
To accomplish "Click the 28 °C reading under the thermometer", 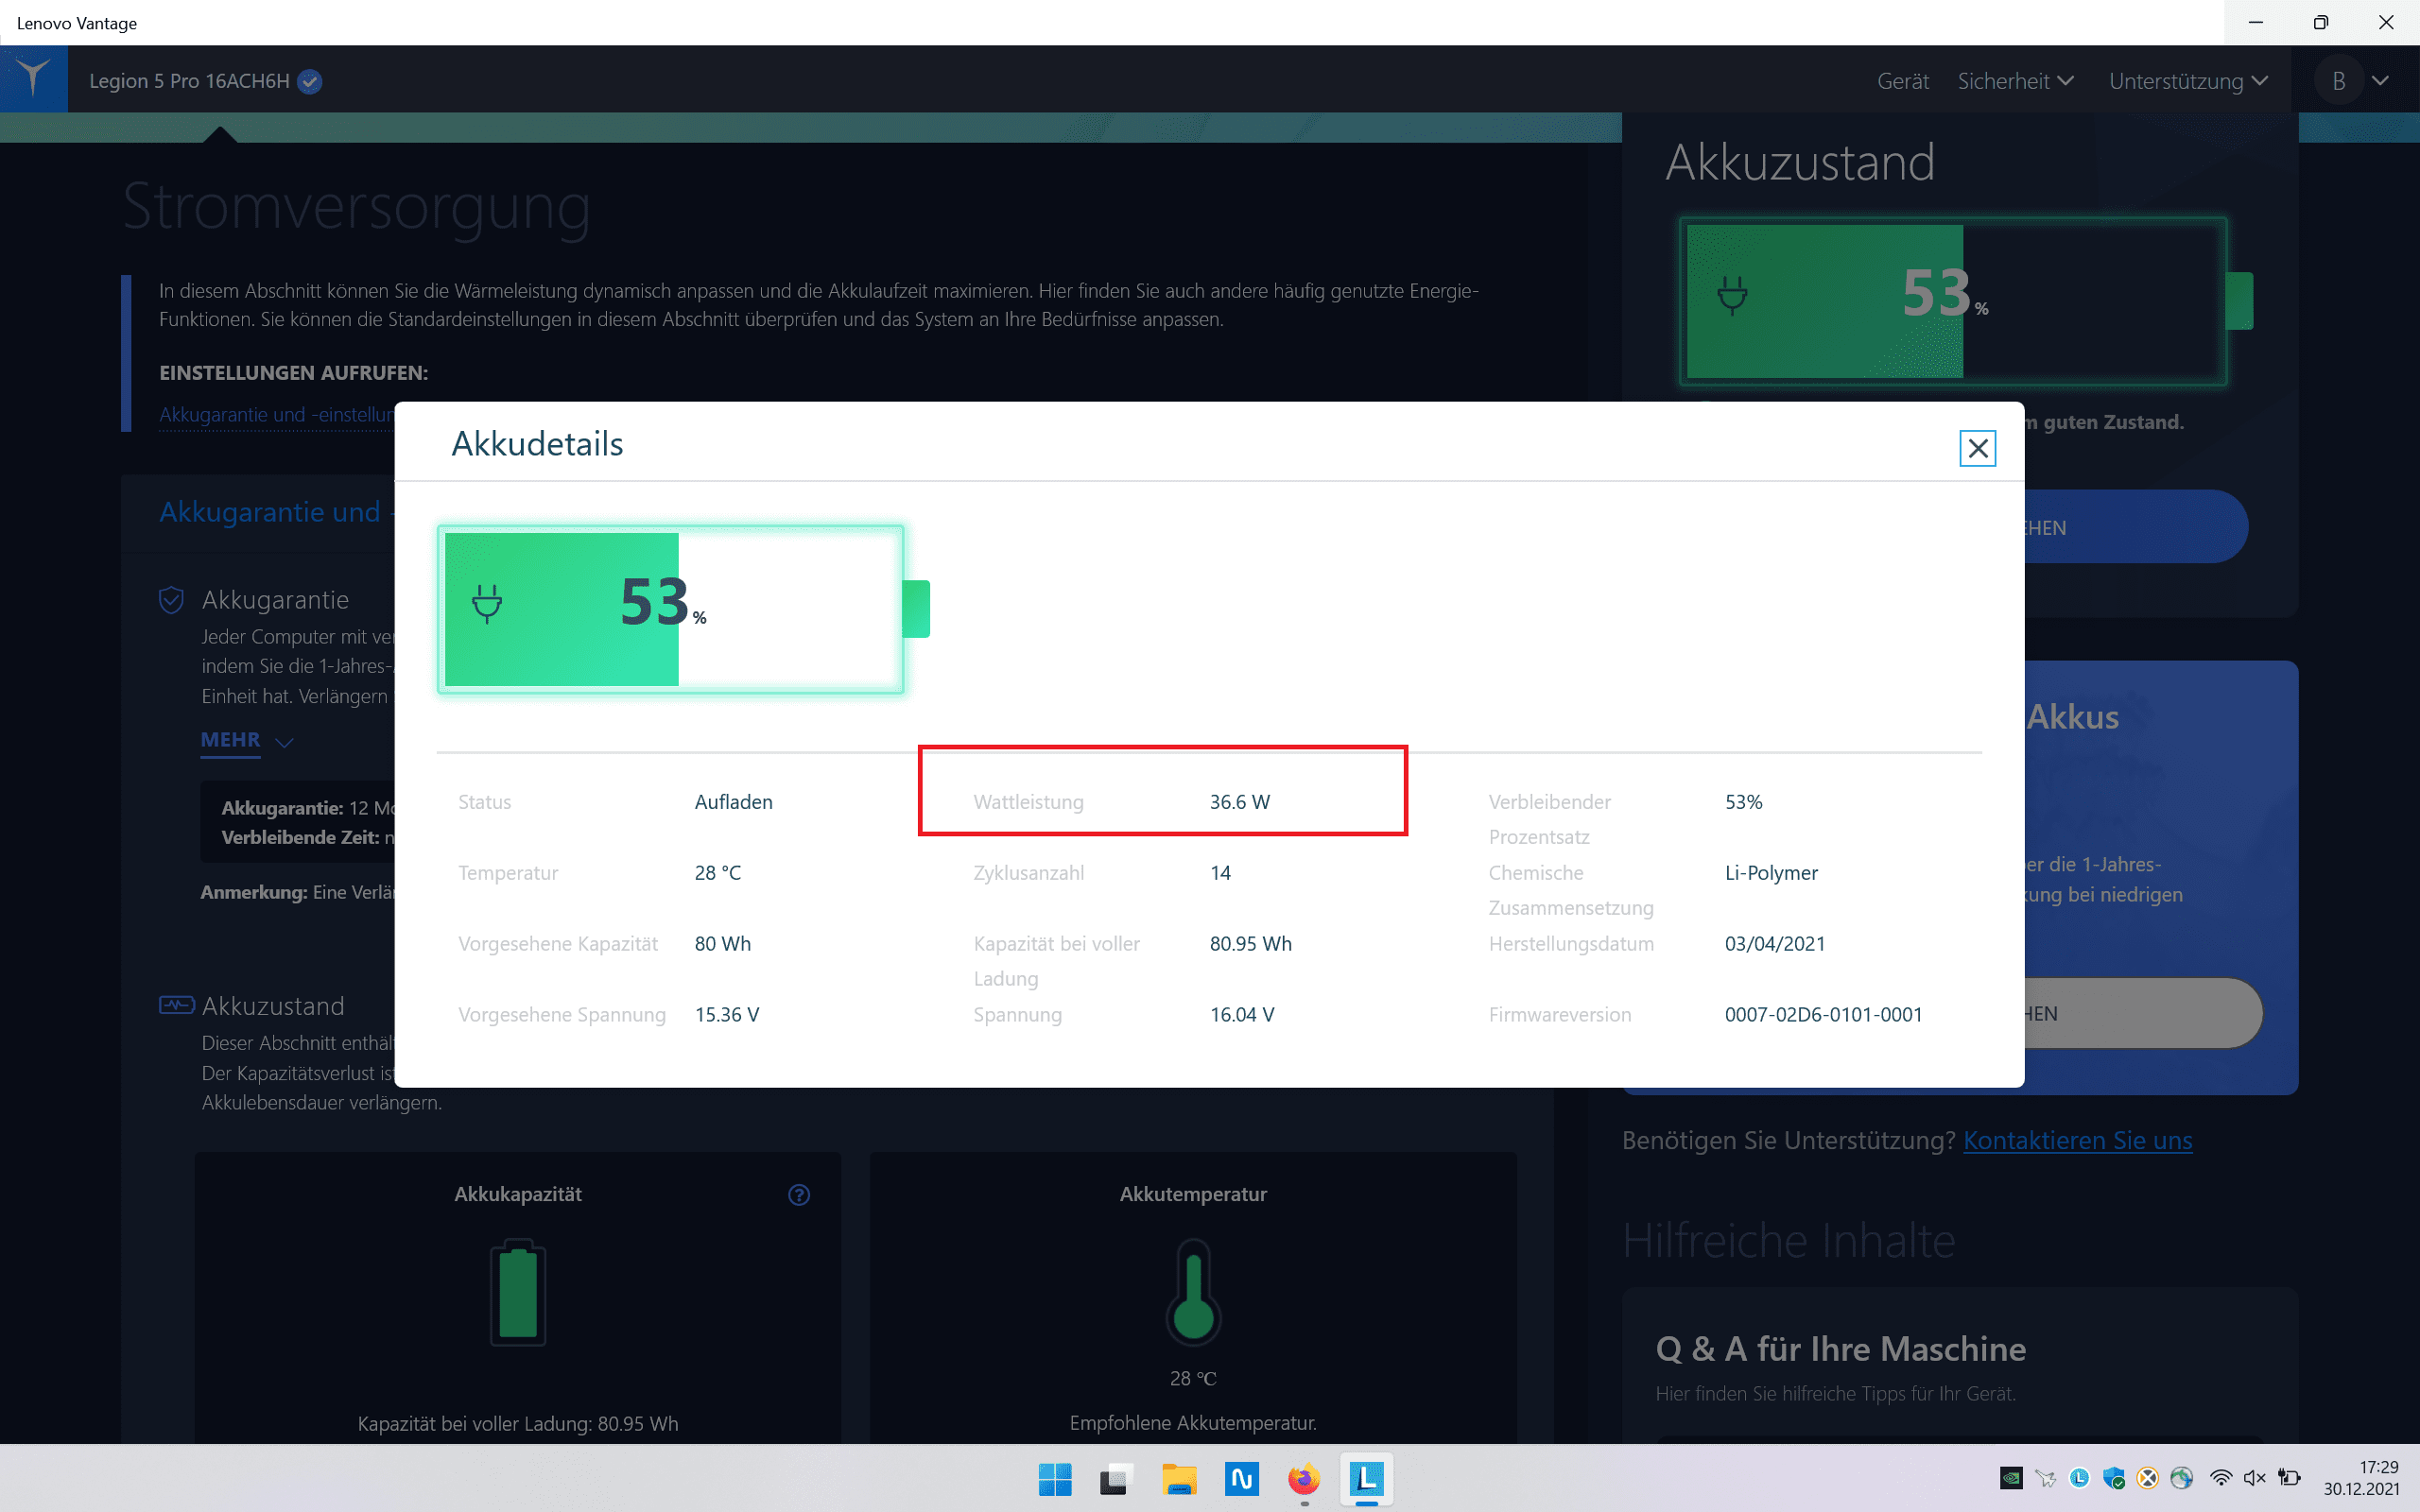I will click(1193, 1379).
